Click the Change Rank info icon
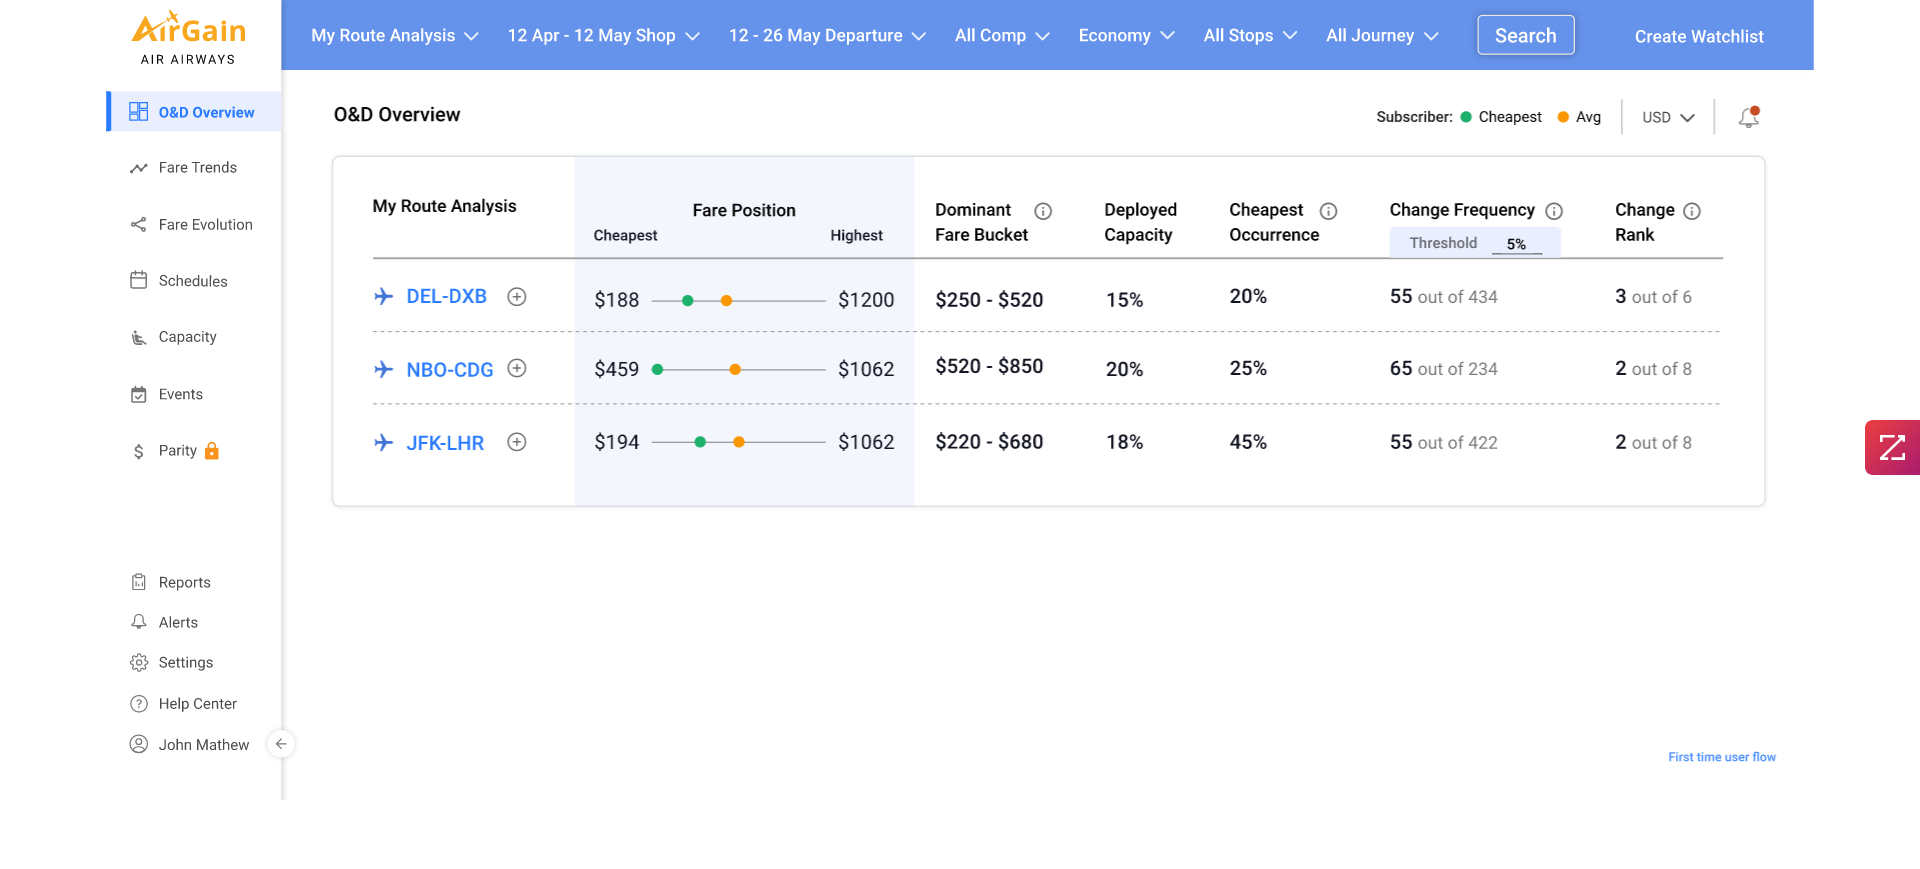Viewport: 1920px width, 869px height. click(x=1692, y=211)
